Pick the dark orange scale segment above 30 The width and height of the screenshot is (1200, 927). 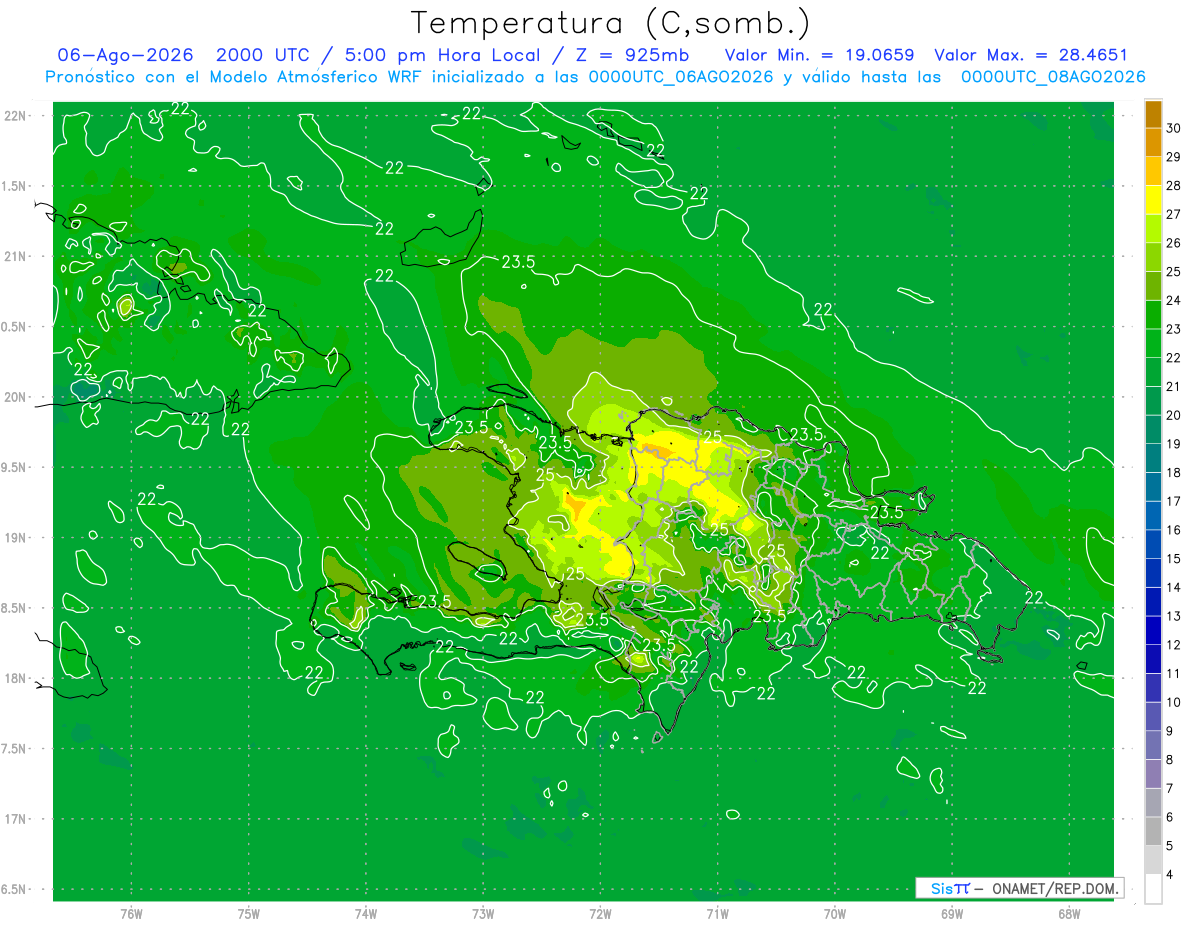(1153, 114)
